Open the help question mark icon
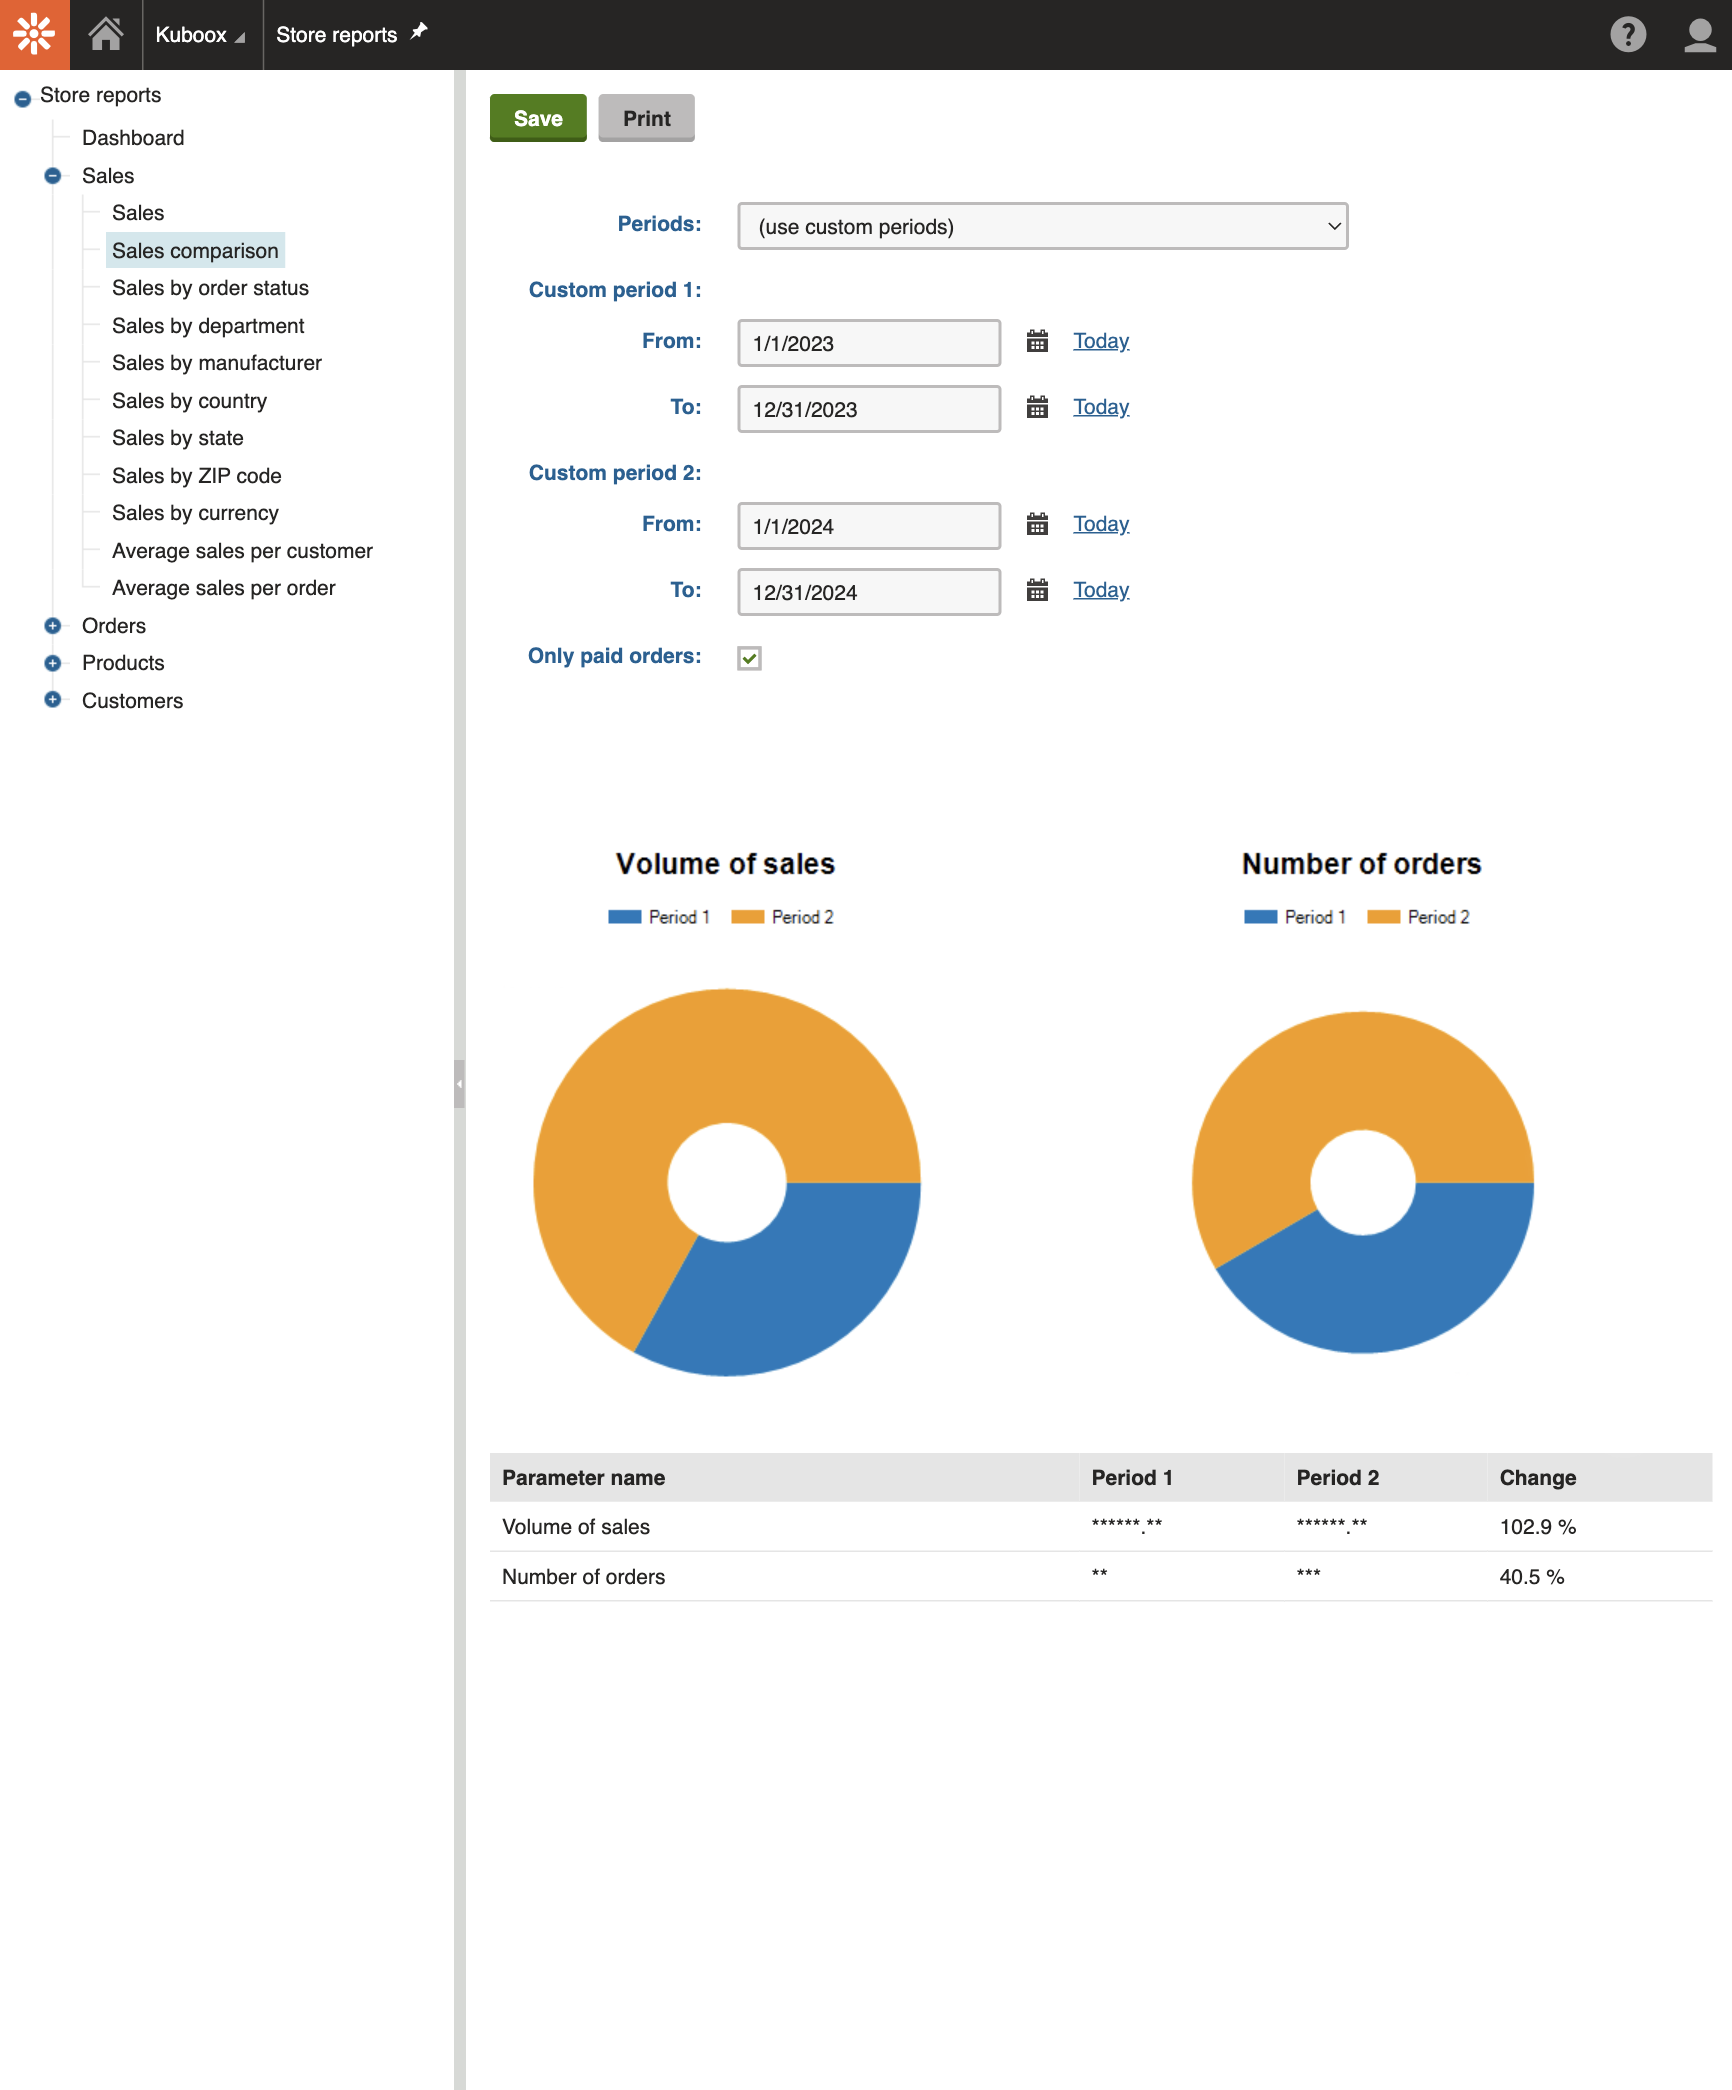 click(x=1627, y=35)
